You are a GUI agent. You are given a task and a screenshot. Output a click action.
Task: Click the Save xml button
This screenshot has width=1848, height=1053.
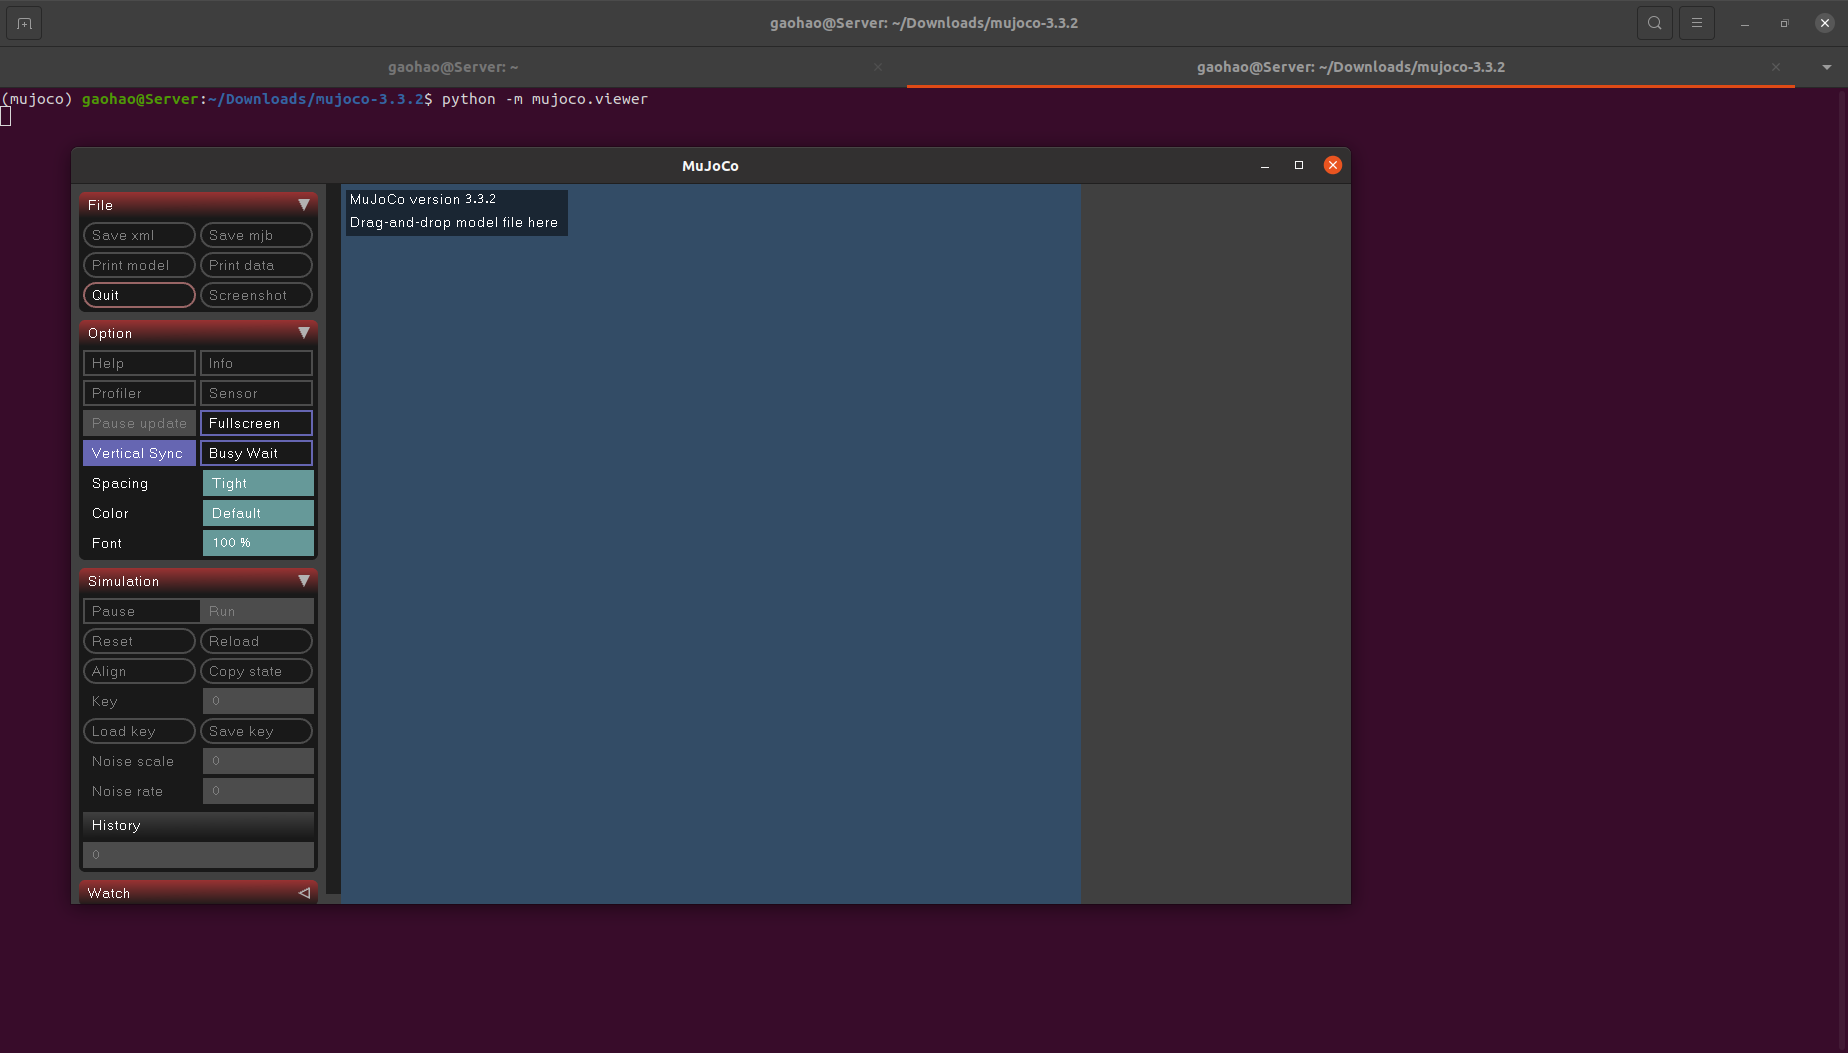point(139,235)
